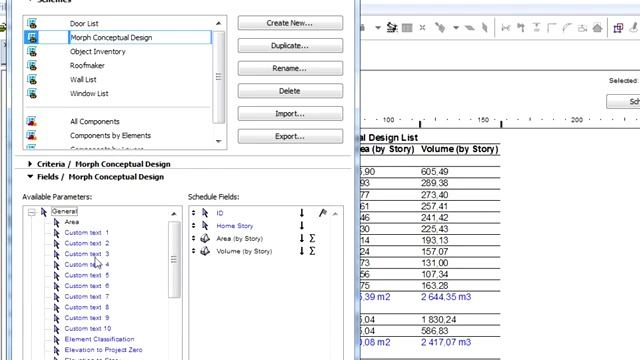The width and height of the screenshot is (640, 360).
Task: Click the Roofmaker scheme icon
Action: (x=32, y=65)
